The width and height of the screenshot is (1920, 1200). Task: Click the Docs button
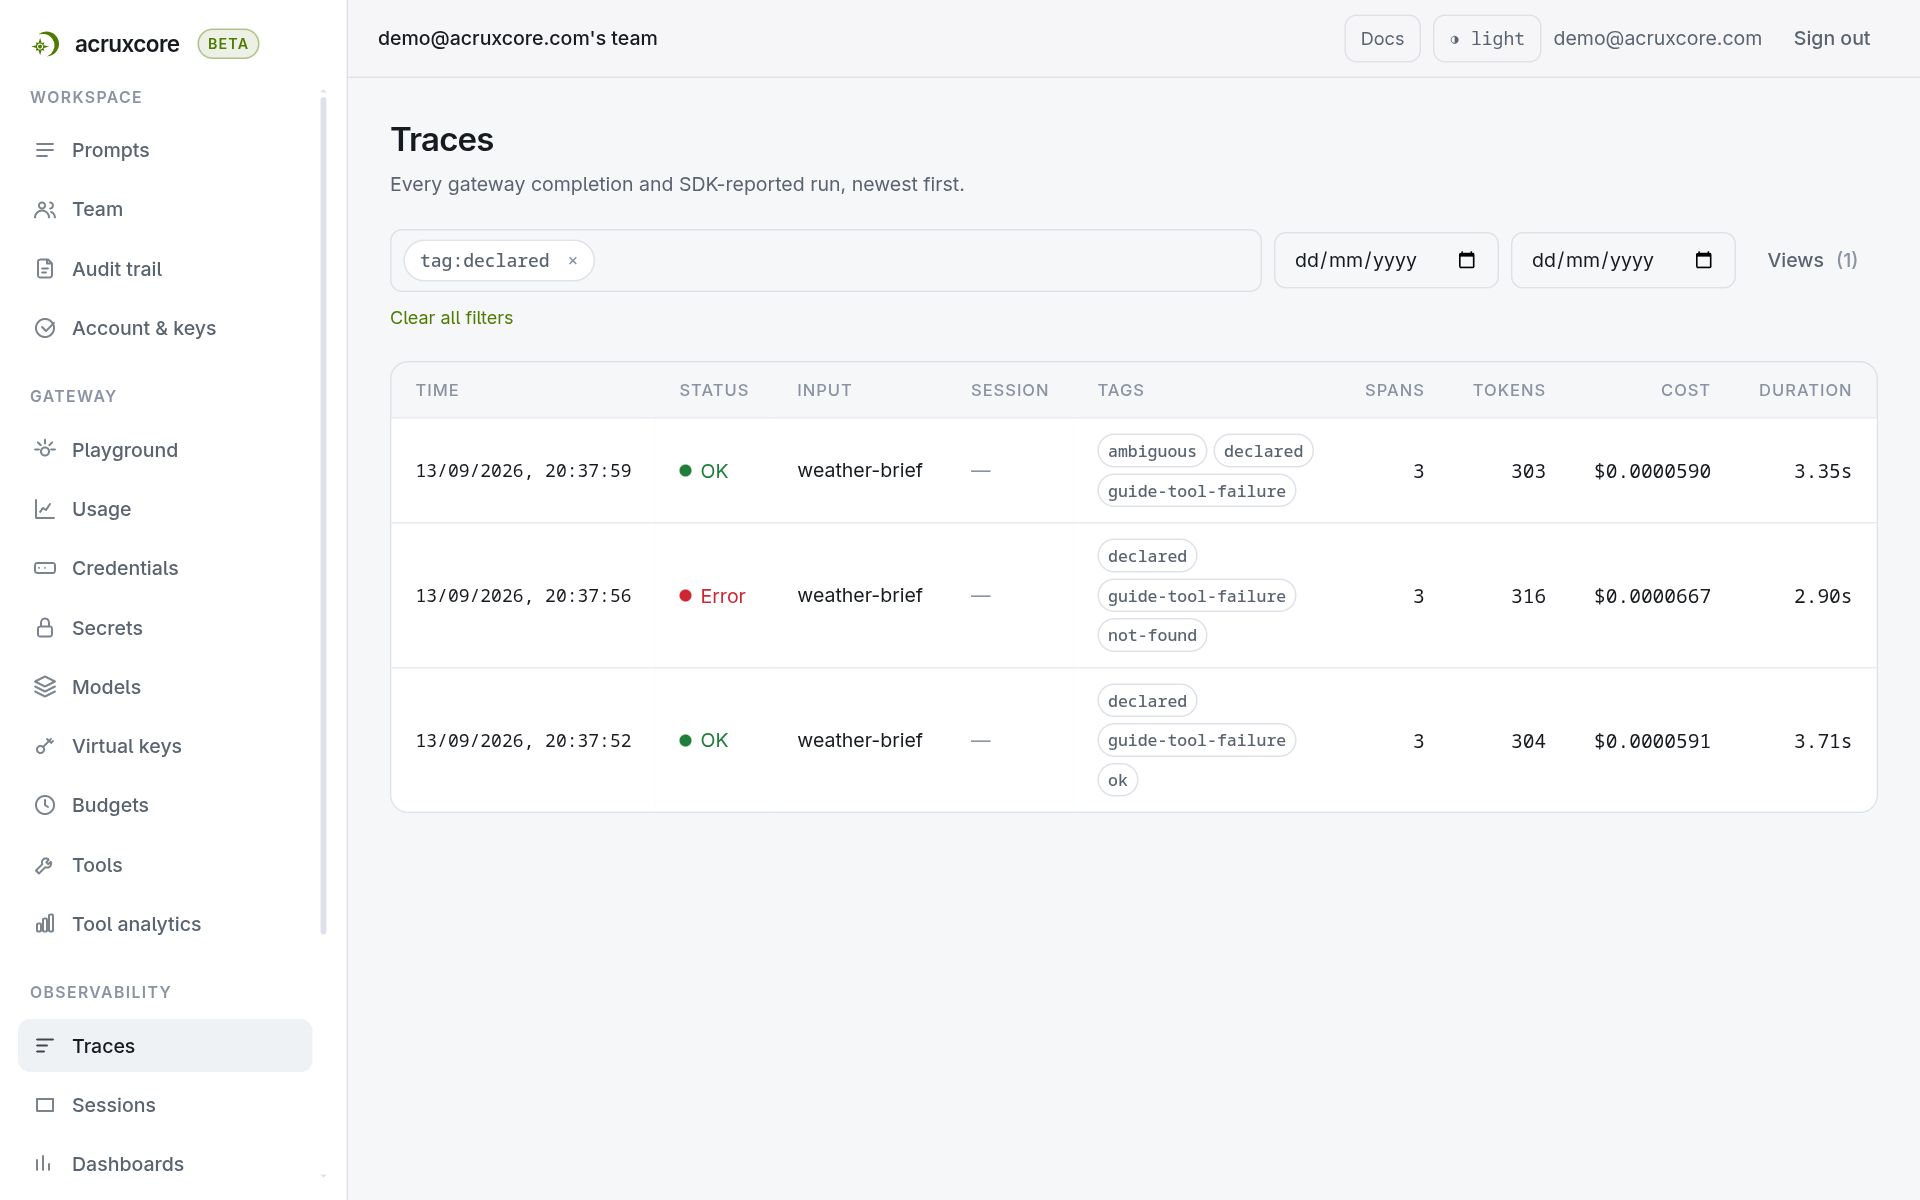pyautogui.click(x=1382, y=39)
